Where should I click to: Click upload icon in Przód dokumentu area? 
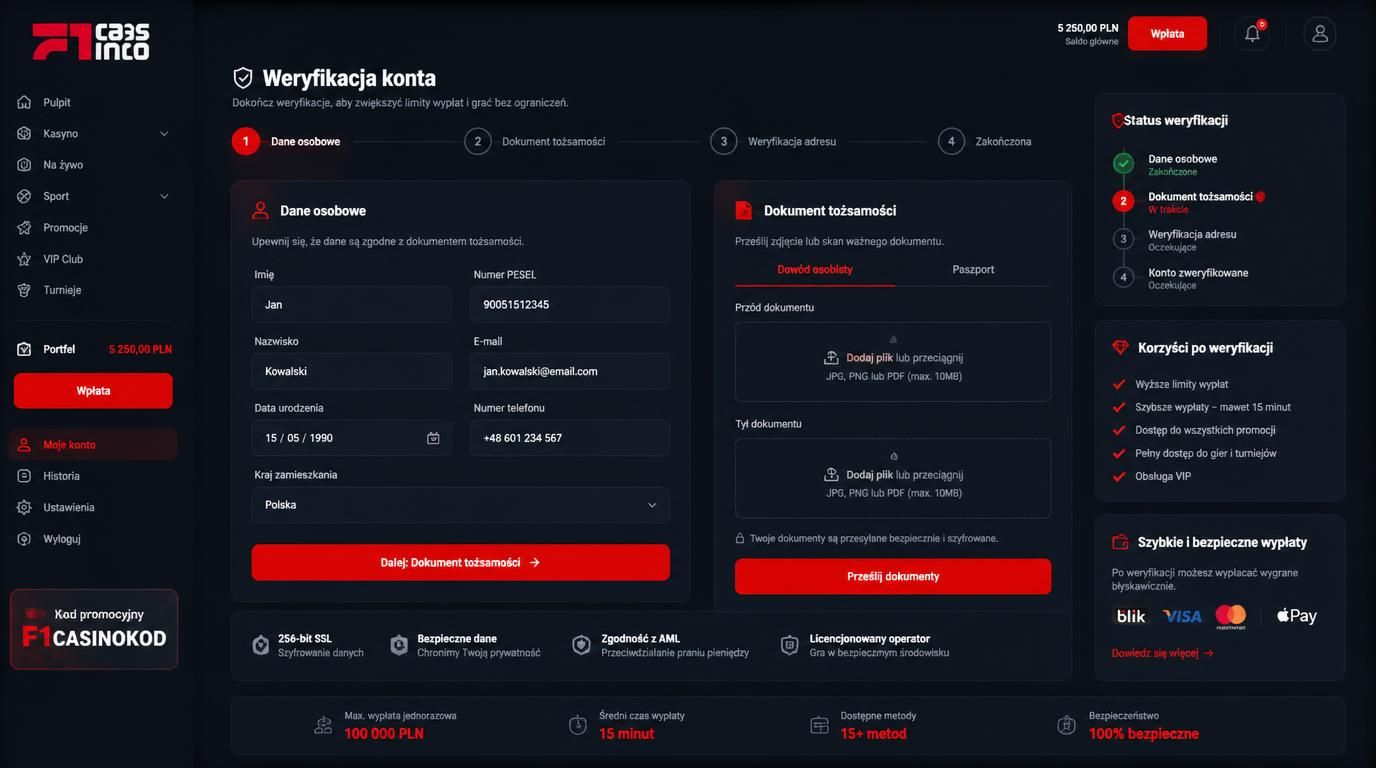coord(831,357)
